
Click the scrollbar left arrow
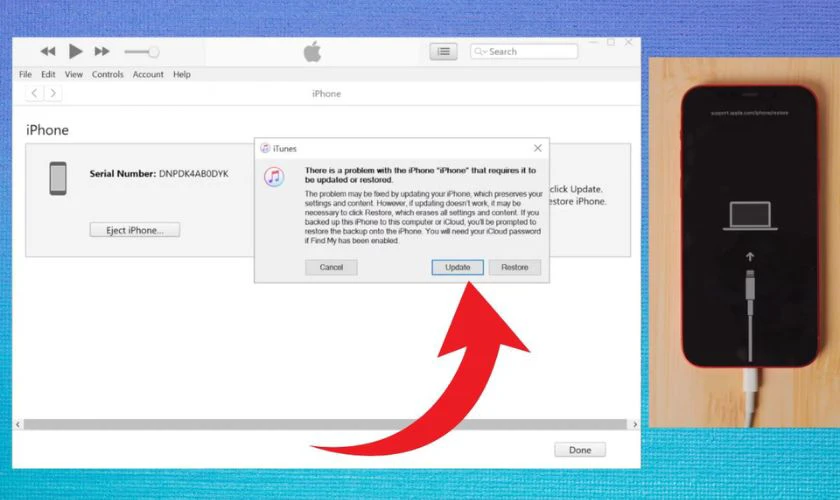[x=18, y=424]
